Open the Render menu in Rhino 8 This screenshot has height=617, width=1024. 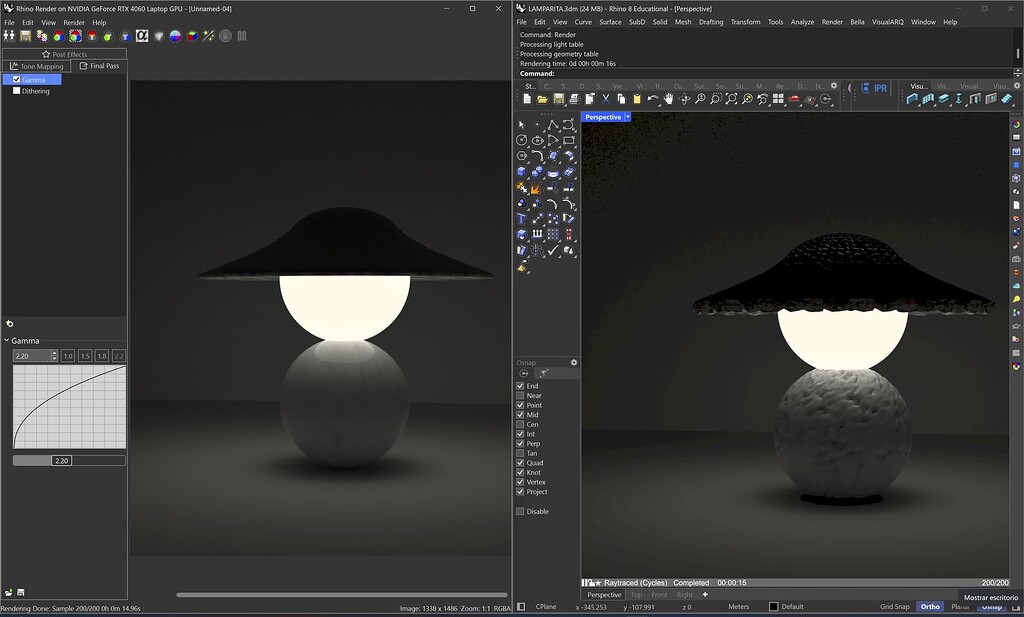pyautogui.click(x=831, y=21)
